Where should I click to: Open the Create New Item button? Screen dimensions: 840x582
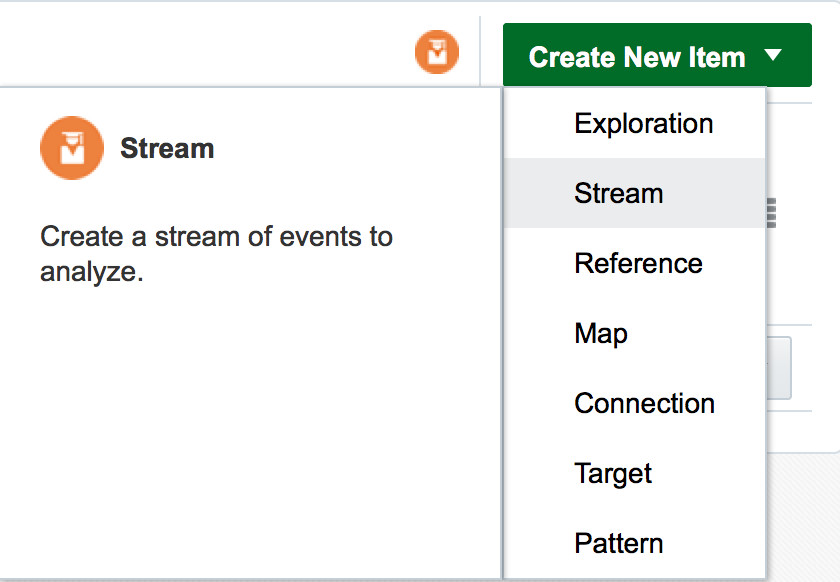(x=657, y=55)
